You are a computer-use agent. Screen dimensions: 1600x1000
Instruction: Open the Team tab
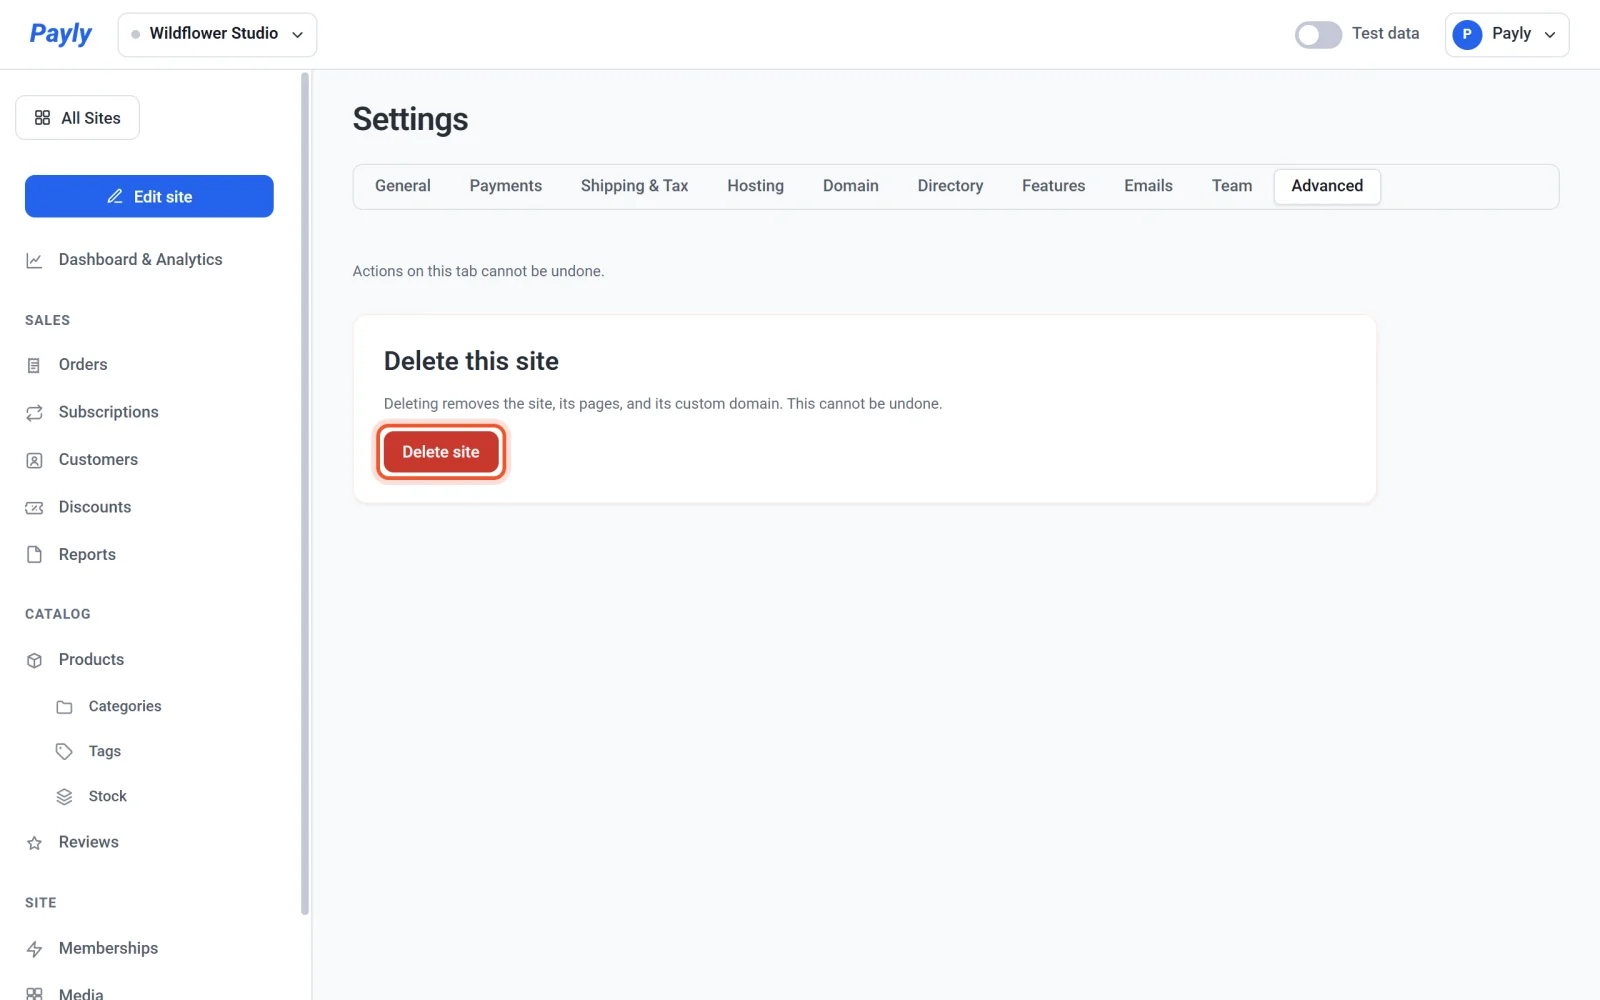pyautogui.click(x=1231, y=186)
